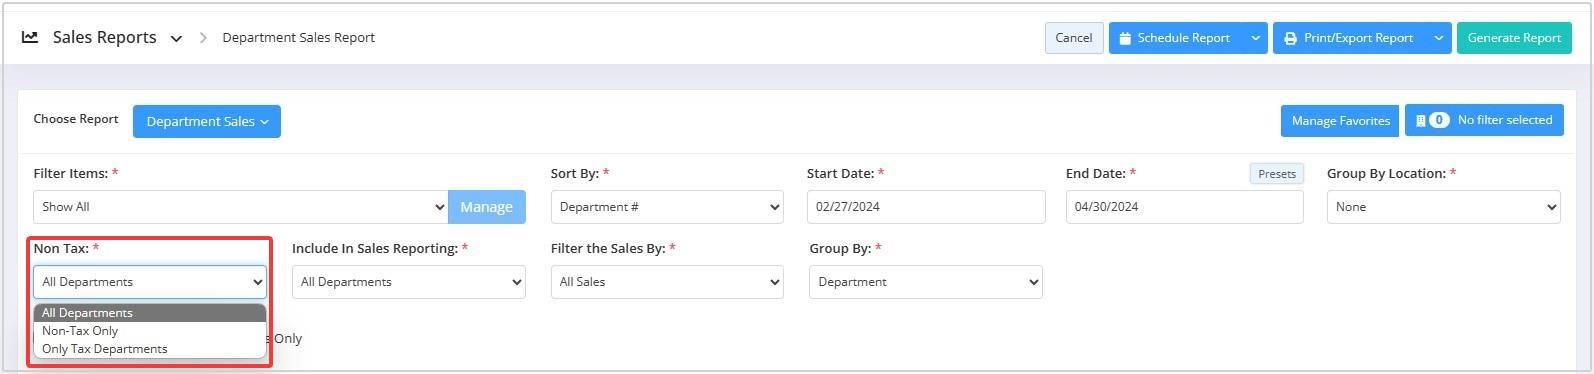
Task: Click Manage next to Filter Items
Action: click(x=487, y=207)
